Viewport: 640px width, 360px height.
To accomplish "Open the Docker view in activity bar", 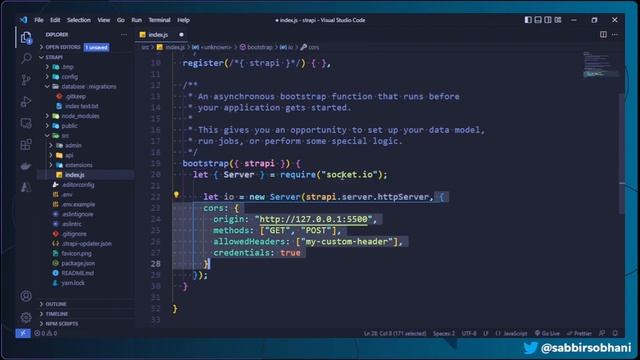I will (26, 166).
